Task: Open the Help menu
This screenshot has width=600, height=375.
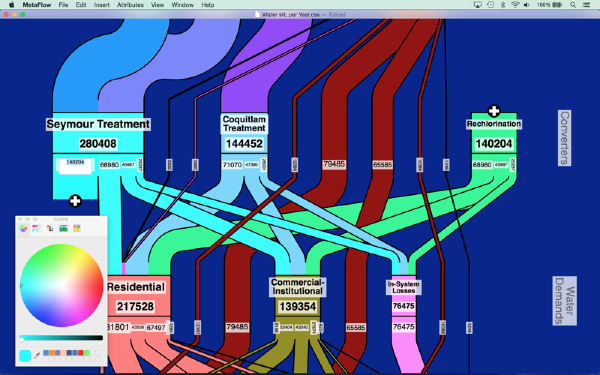Action: point(207,5)
